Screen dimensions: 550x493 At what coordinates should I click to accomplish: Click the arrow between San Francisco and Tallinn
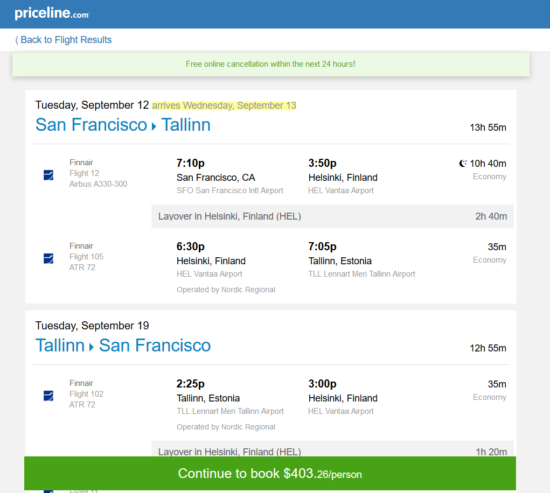click(x=154, y=126)
